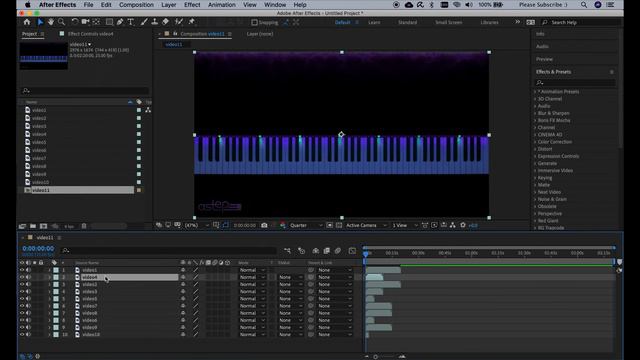Image resolution: width=640 pixels, height=360 pixels.
Task: Click the trash icon in the Project panel
Action: [84, 226]
